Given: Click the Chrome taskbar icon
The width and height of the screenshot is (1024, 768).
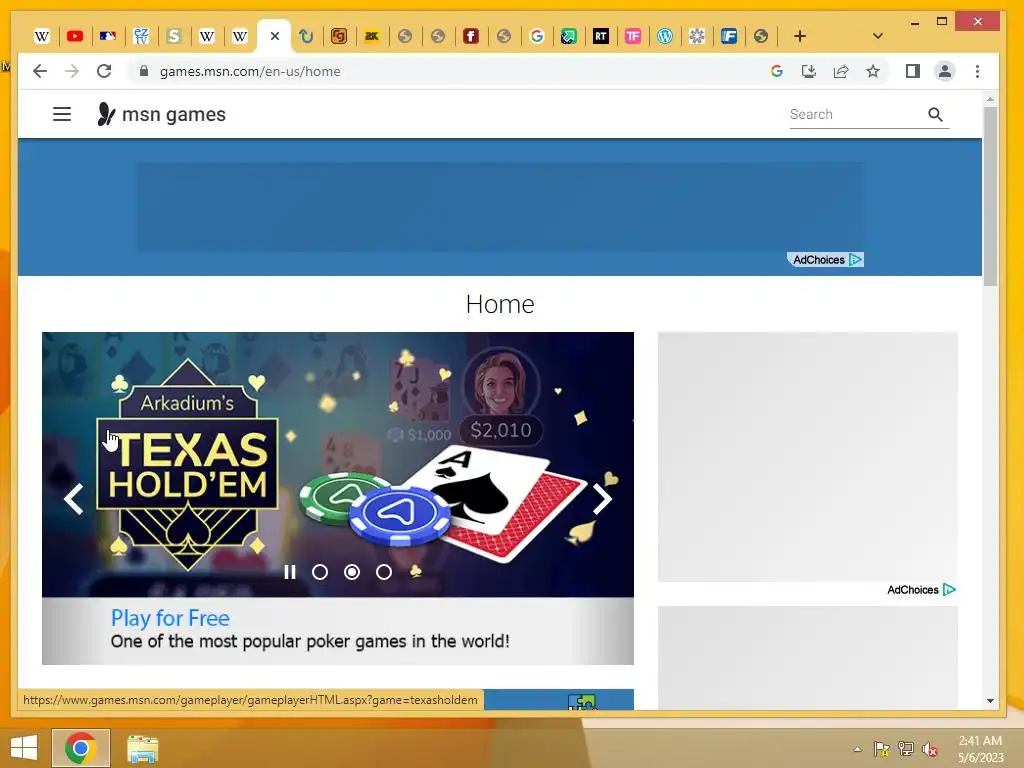Looking at the screenshot, I should click(81, 748).
